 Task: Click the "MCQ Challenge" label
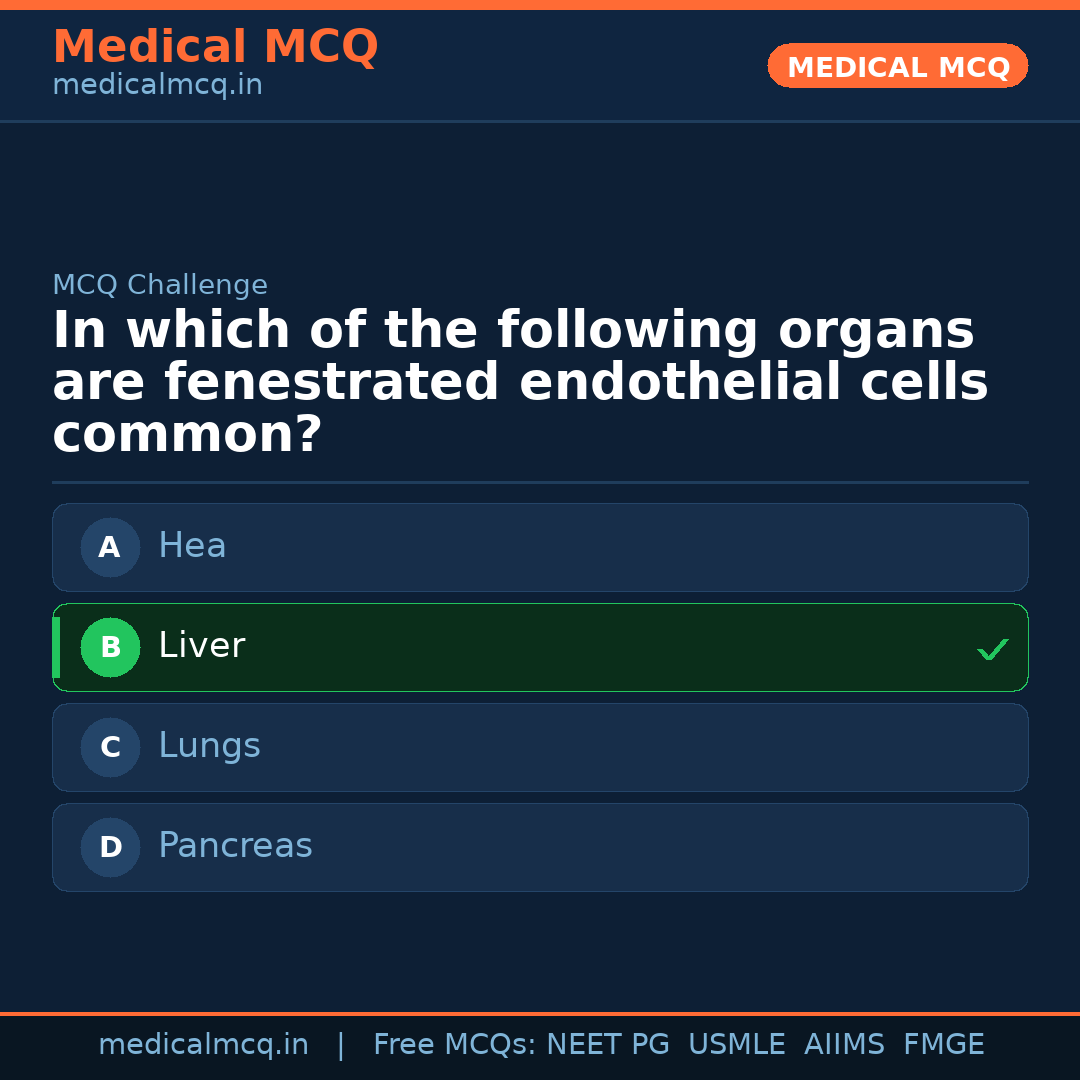160,285
